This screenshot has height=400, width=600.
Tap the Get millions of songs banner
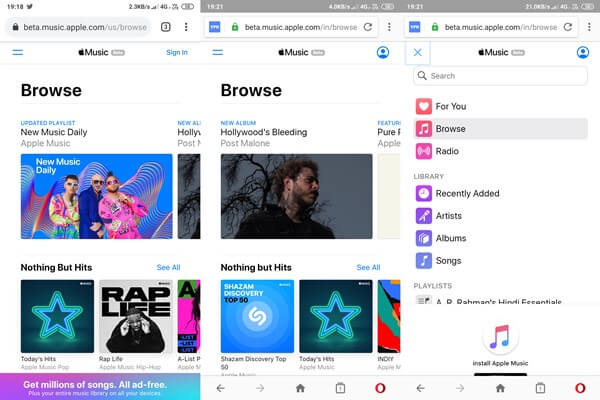pyautogui.click(x=100, y=387)
